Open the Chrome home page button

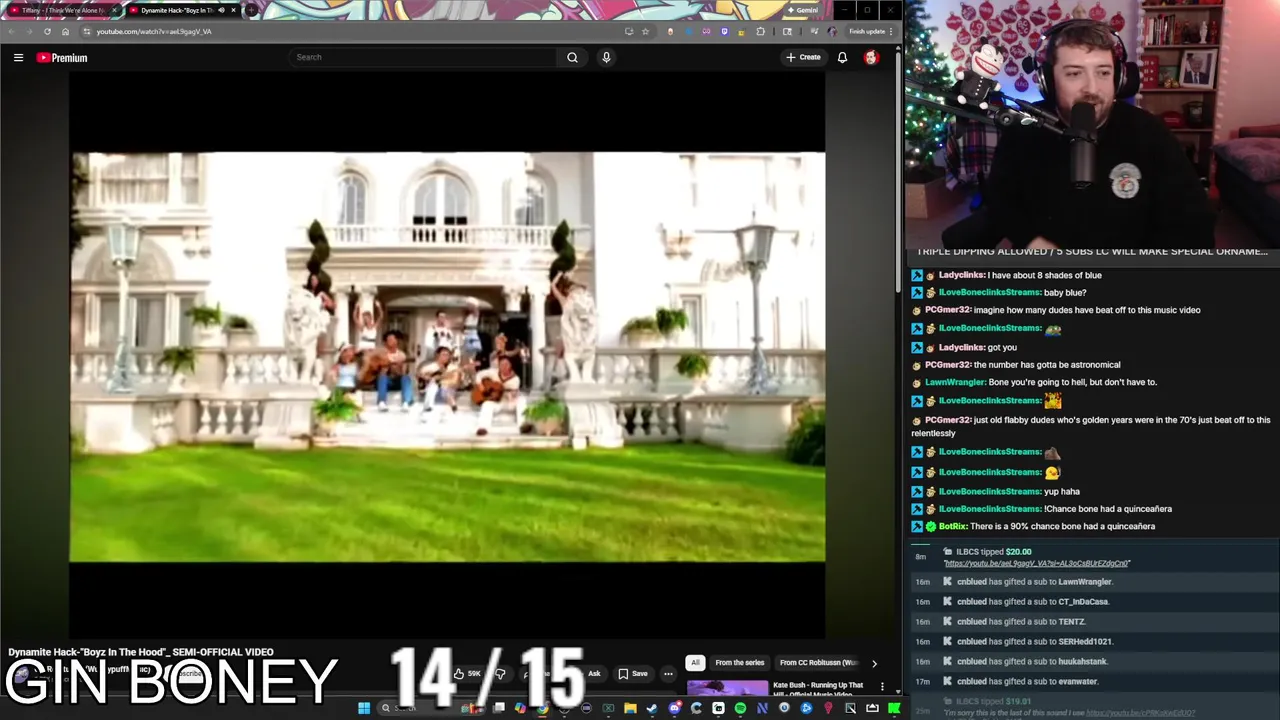tap(65, 31)
